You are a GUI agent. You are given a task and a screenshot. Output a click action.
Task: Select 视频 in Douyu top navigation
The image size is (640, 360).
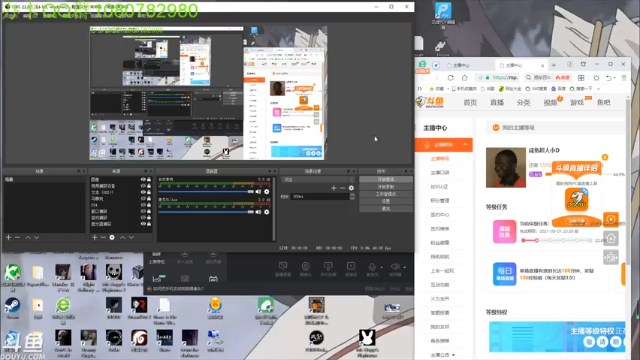click(x=550, y=102)
